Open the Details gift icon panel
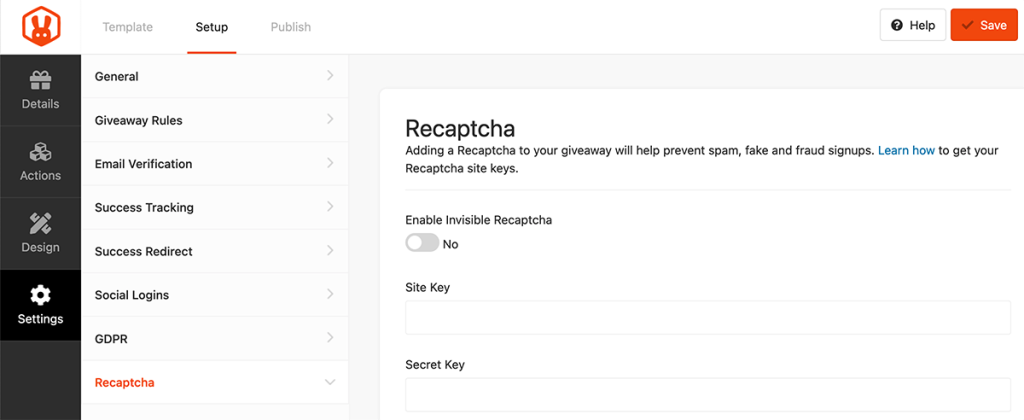This screenshot has width=1024, height=420. pyautogui.click(x=40, y=81)
